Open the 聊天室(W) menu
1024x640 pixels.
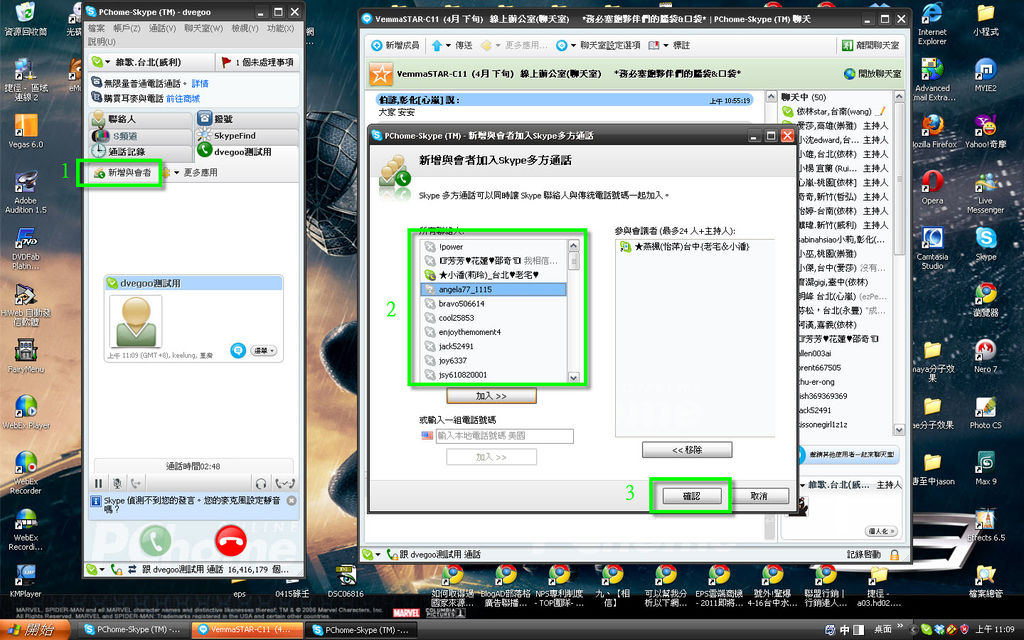pos(203,28)
